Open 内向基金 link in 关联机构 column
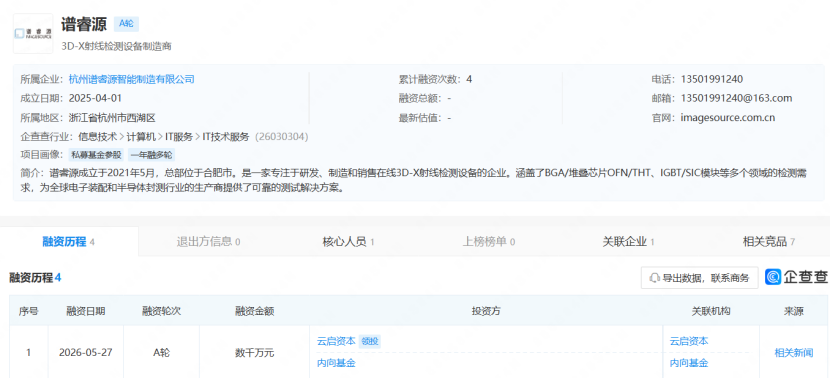Screen dimensions: 830x379 (x=689, y=363)
